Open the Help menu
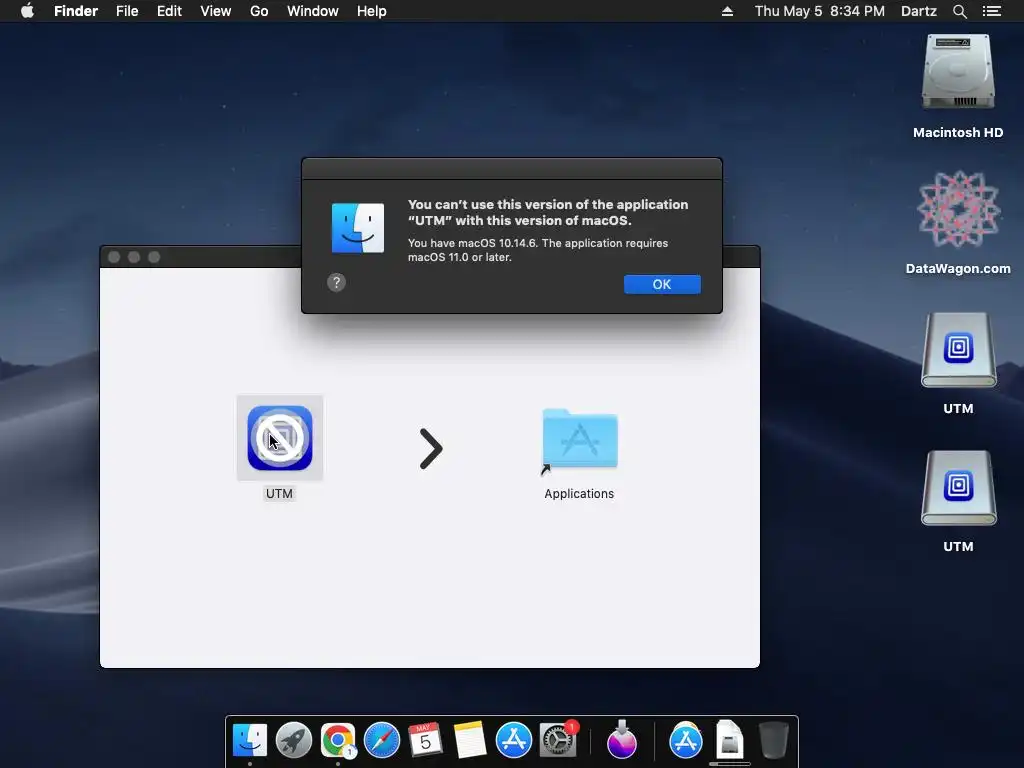The height and width of the screenshot is (768, 1024). [x=372, y=11]
